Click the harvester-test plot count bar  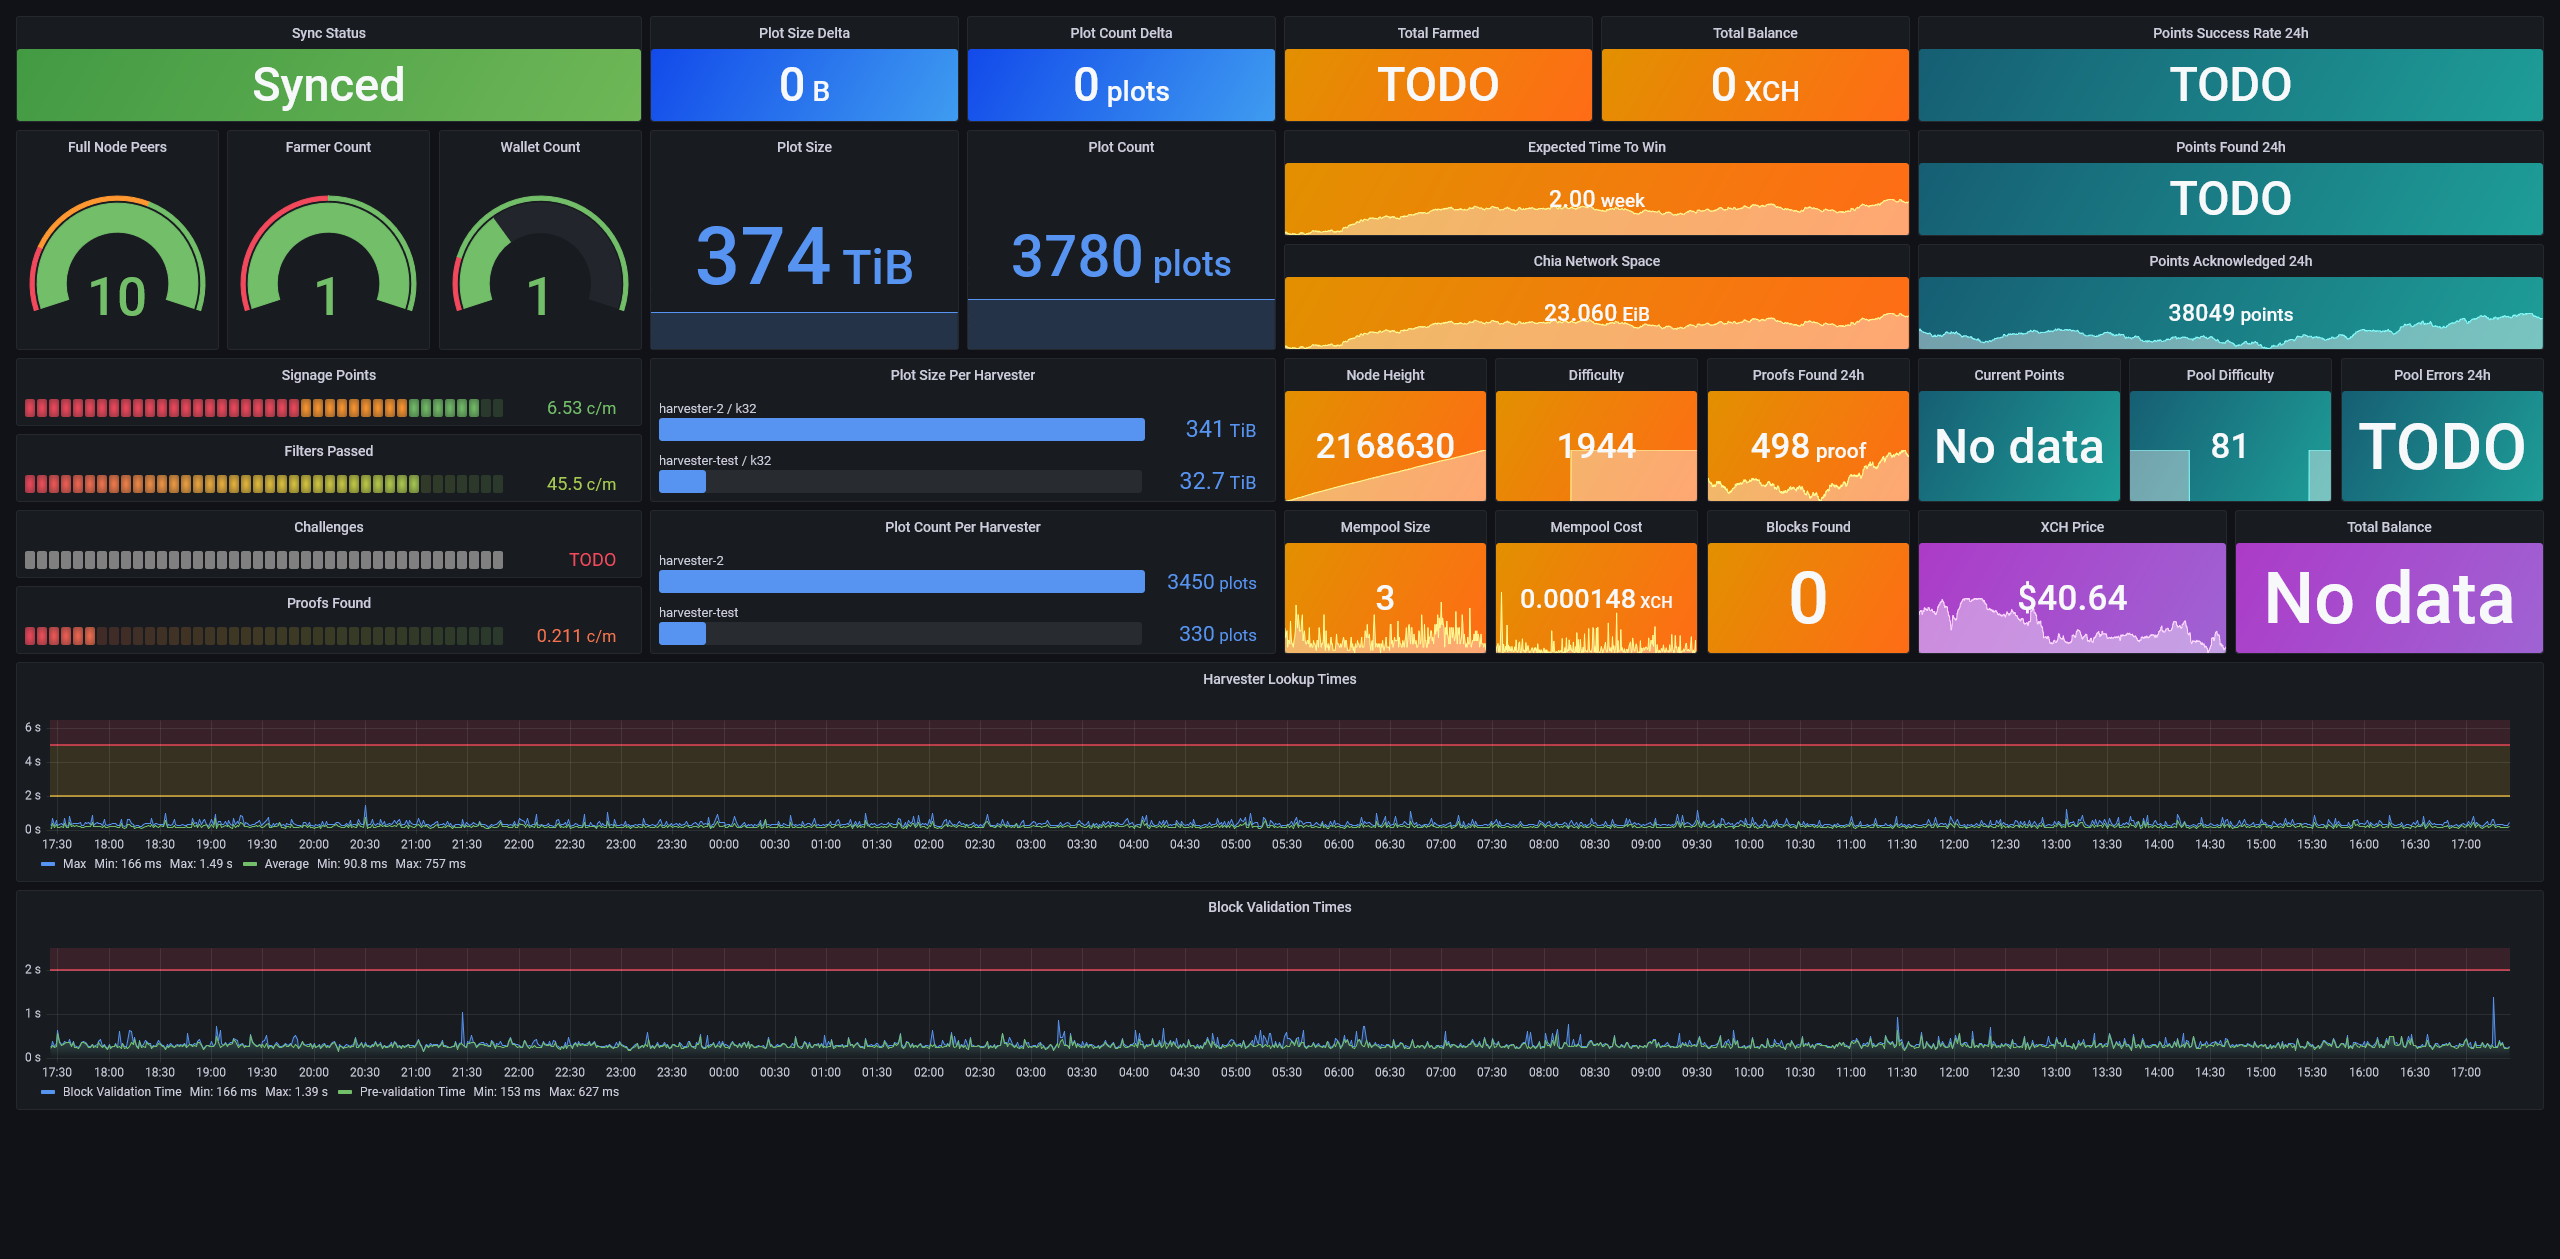683,634
